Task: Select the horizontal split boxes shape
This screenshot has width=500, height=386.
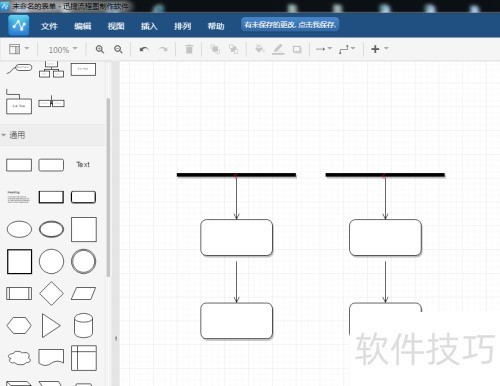Action: coord(51,102)
